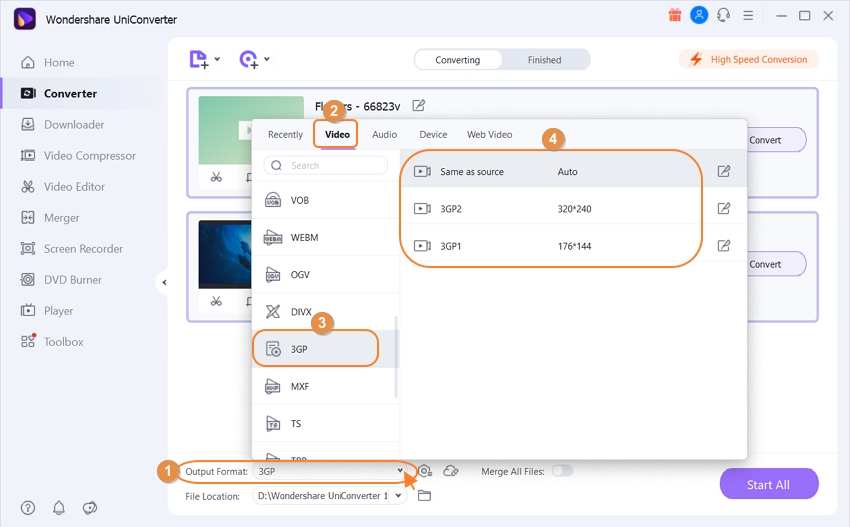The image size is (850, 527).
Task: Switch to the Converting tab
Action: (458, 60)
